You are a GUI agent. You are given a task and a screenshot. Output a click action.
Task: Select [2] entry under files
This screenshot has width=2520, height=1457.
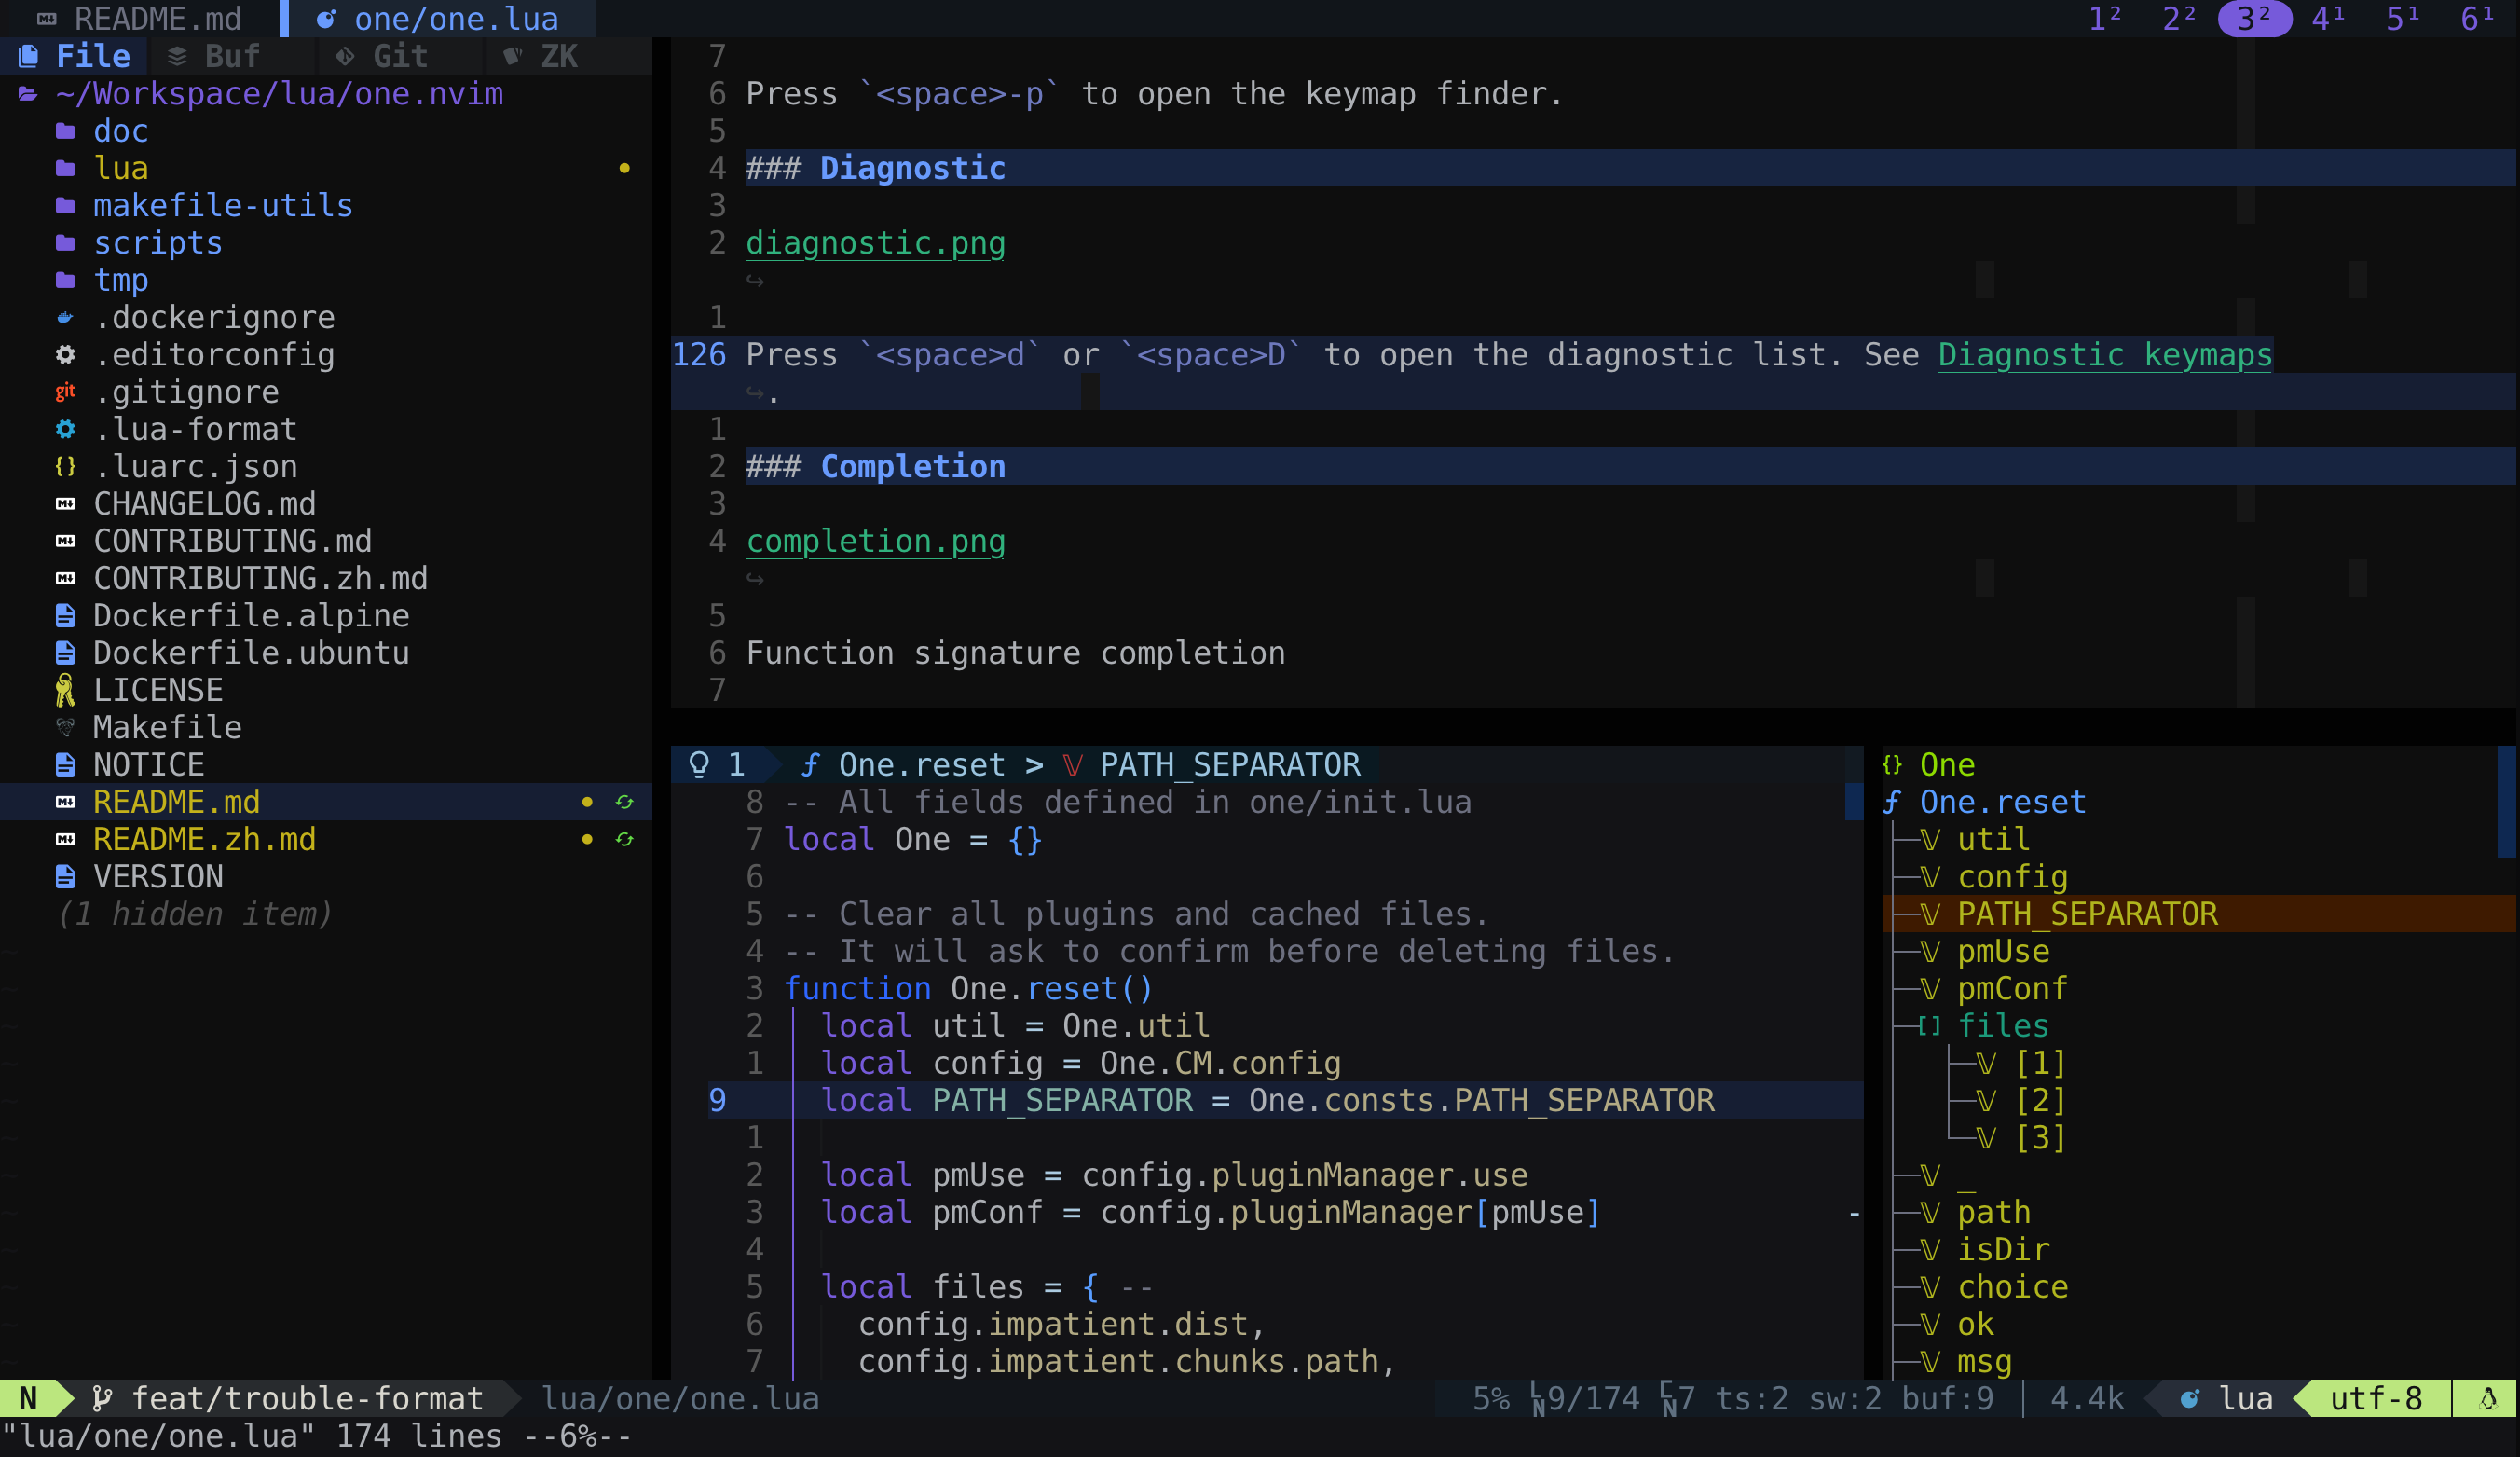click(2040, 1100)
